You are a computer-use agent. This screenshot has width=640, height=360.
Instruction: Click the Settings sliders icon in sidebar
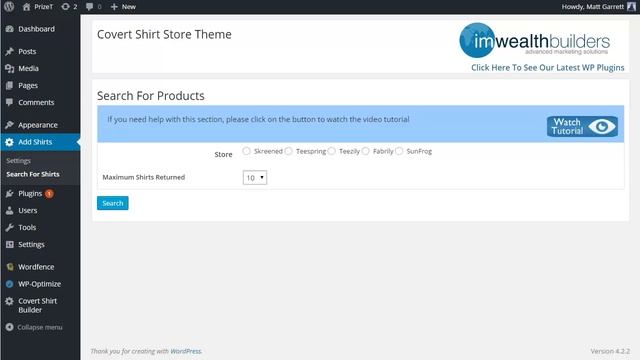[x=10, y=244]
